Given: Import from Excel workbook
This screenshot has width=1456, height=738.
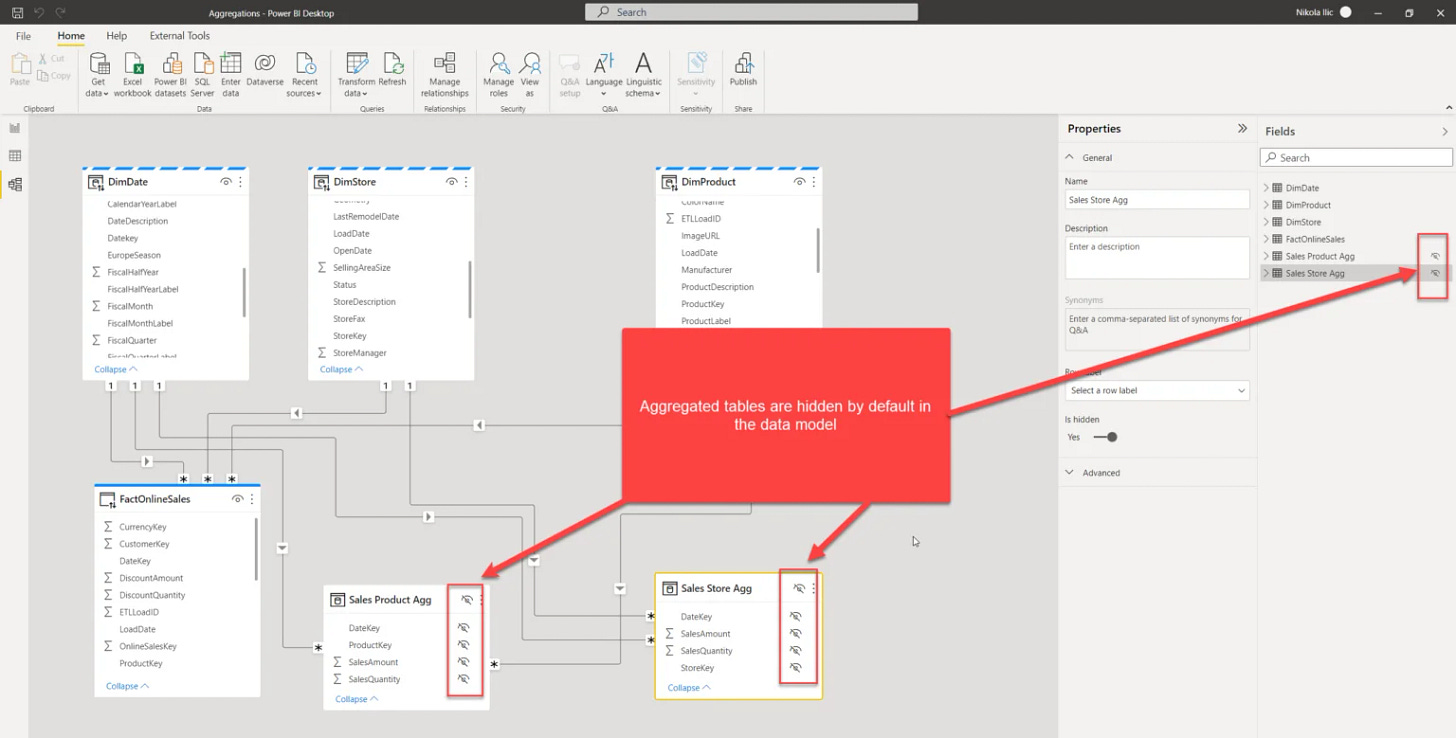Looking at the screenshot, I should (133, 75).
